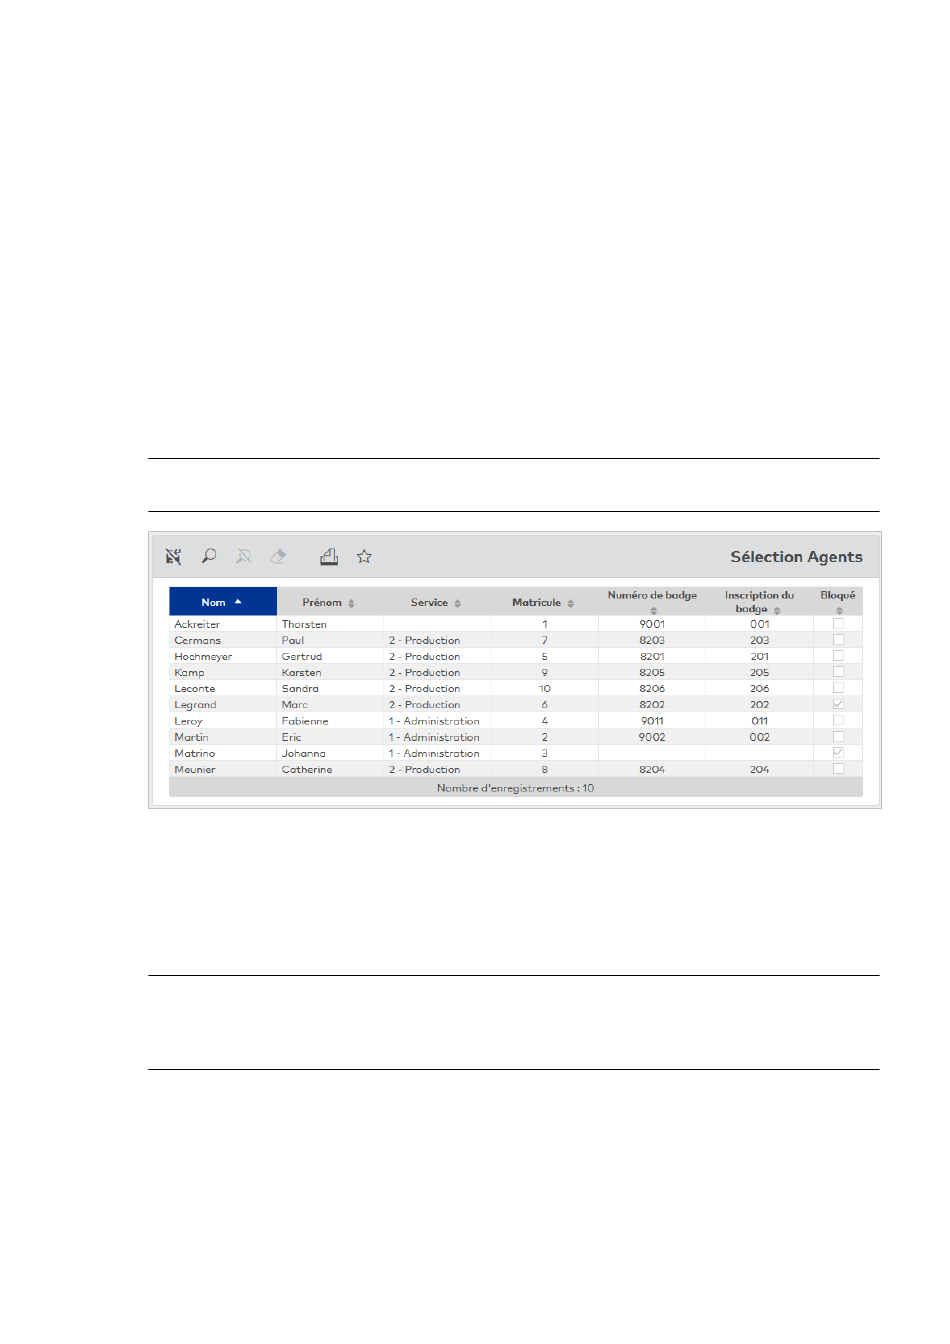The image size is (950, 1344).
Task: Open the Hochmeyer agent record
Action: coord(203,656)
